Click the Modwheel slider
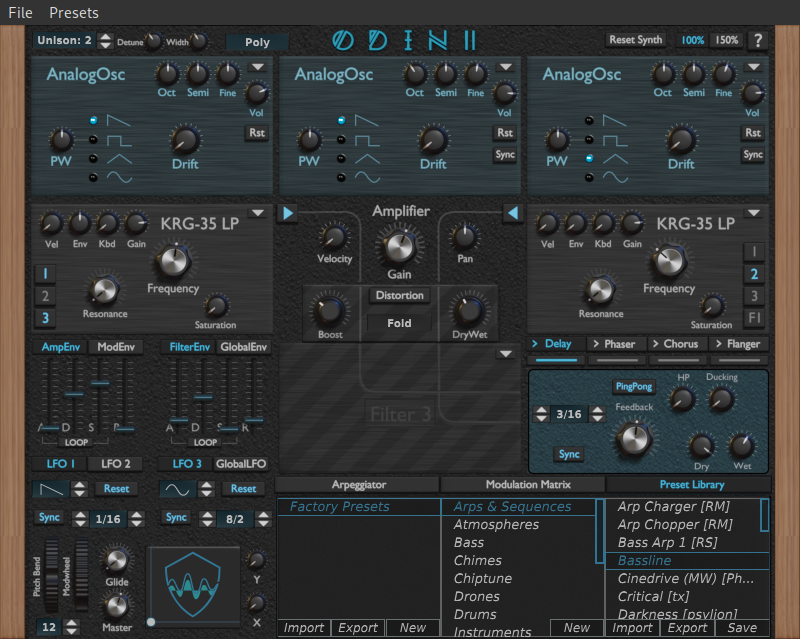 [82, 576]
